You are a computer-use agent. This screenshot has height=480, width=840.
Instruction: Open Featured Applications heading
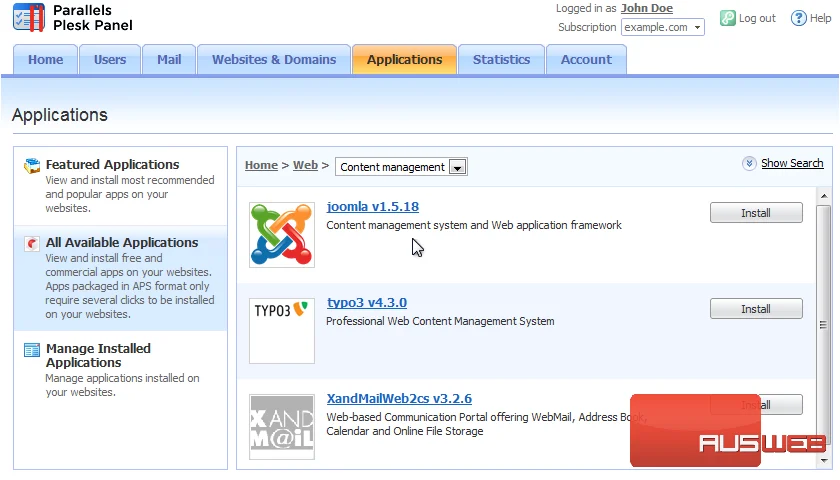coord(112,164)
